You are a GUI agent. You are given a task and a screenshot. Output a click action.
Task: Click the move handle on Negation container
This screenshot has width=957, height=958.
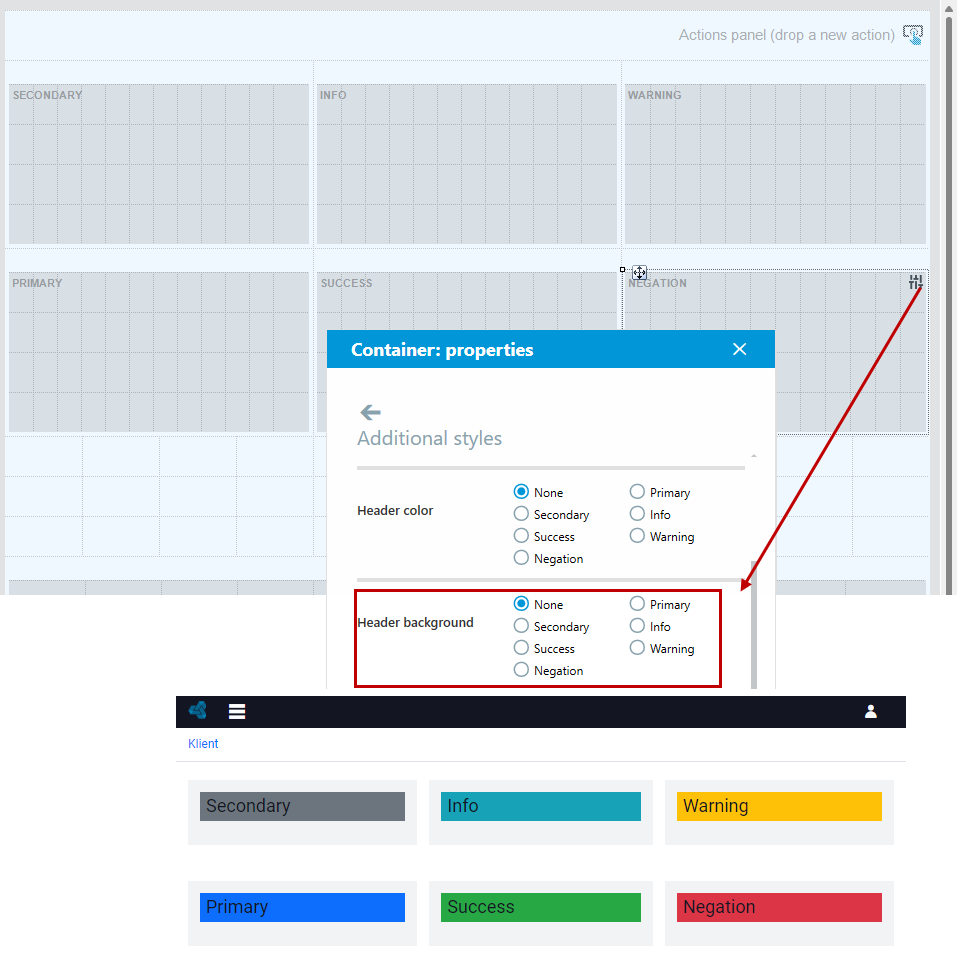click(639, 272)
